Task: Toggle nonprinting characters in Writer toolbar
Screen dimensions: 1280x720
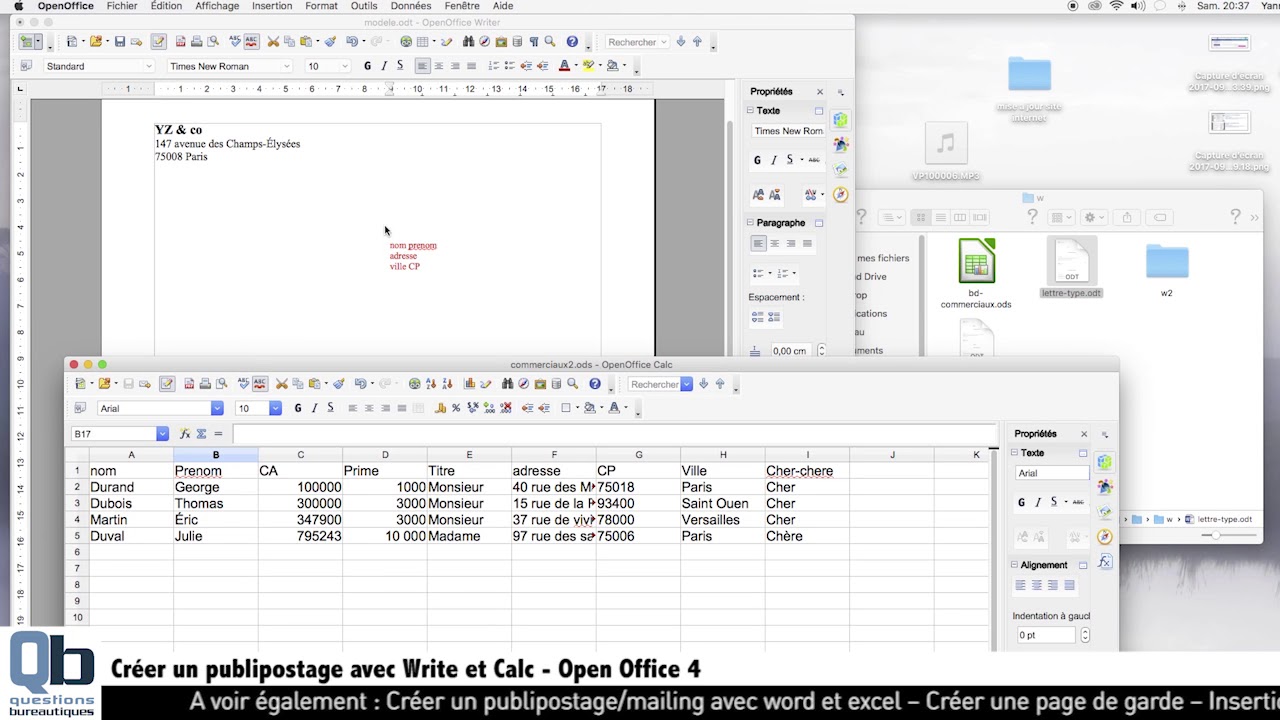Action: (x=534, y=41)
